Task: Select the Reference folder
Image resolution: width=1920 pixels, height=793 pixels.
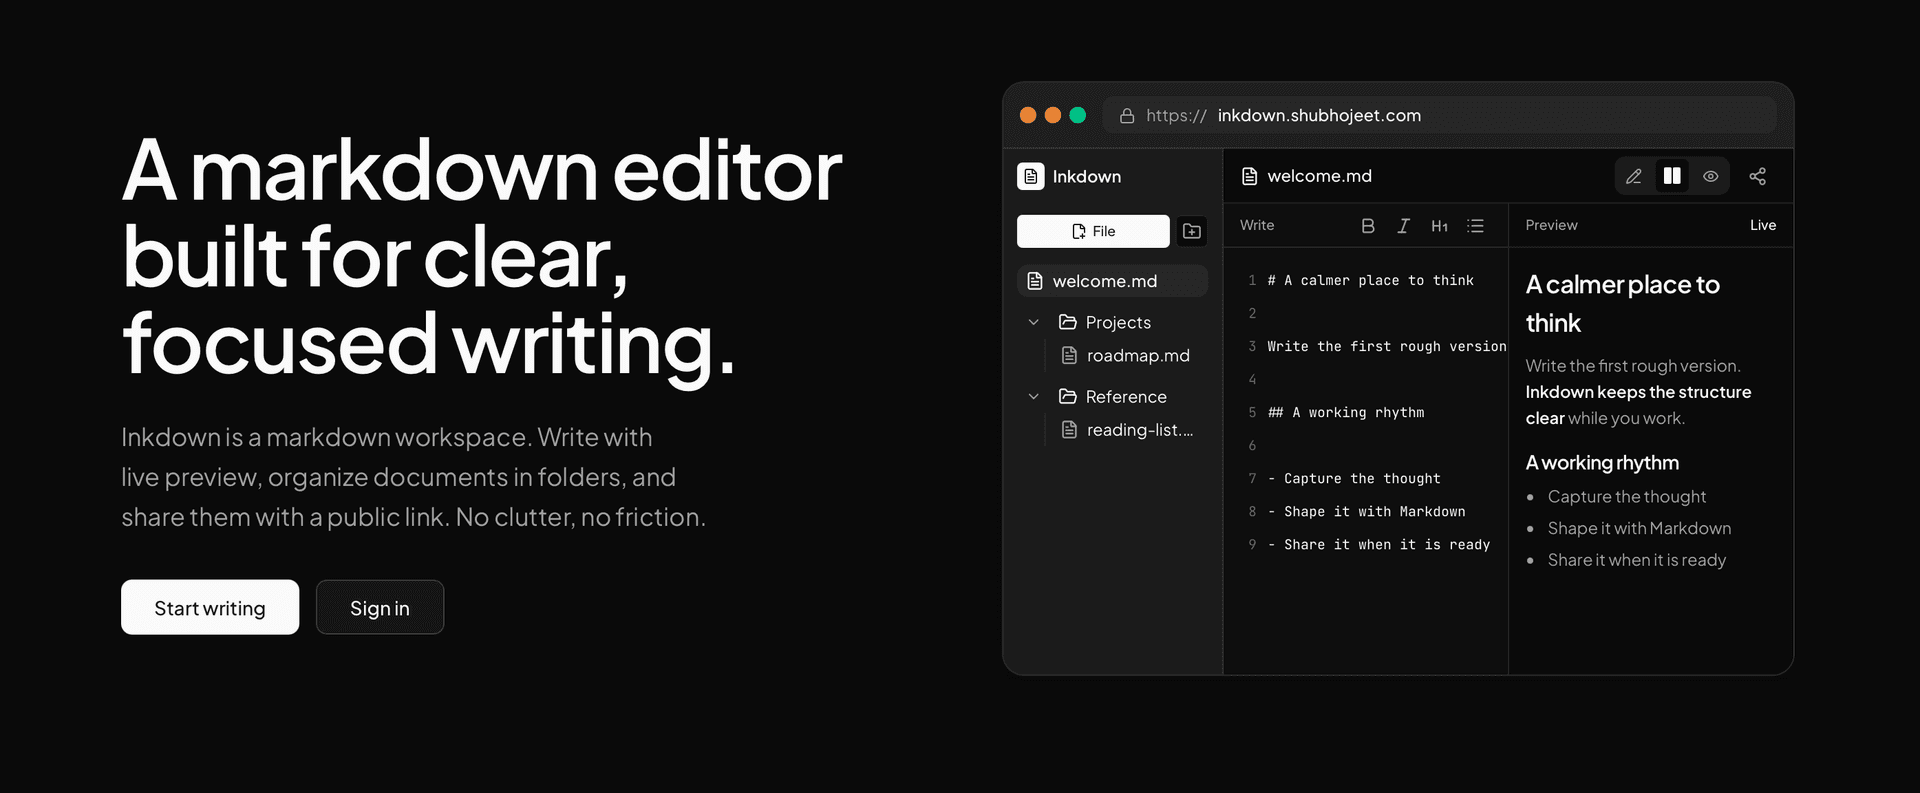Action: [1113, 396]
